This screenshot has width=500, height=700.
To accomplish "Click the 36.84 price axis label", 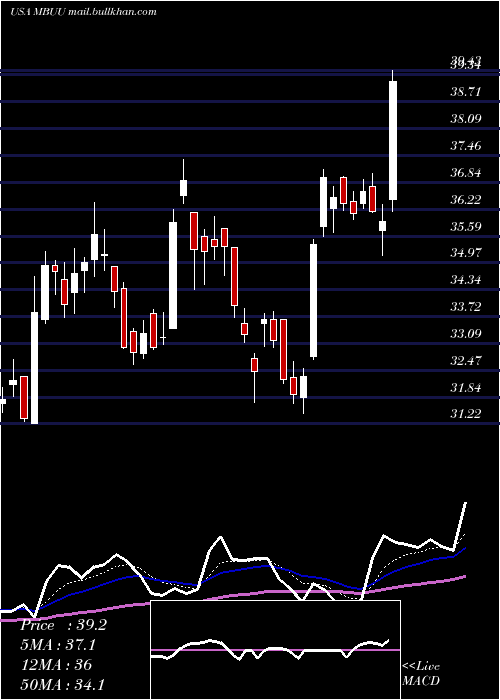I will (466, 173).
